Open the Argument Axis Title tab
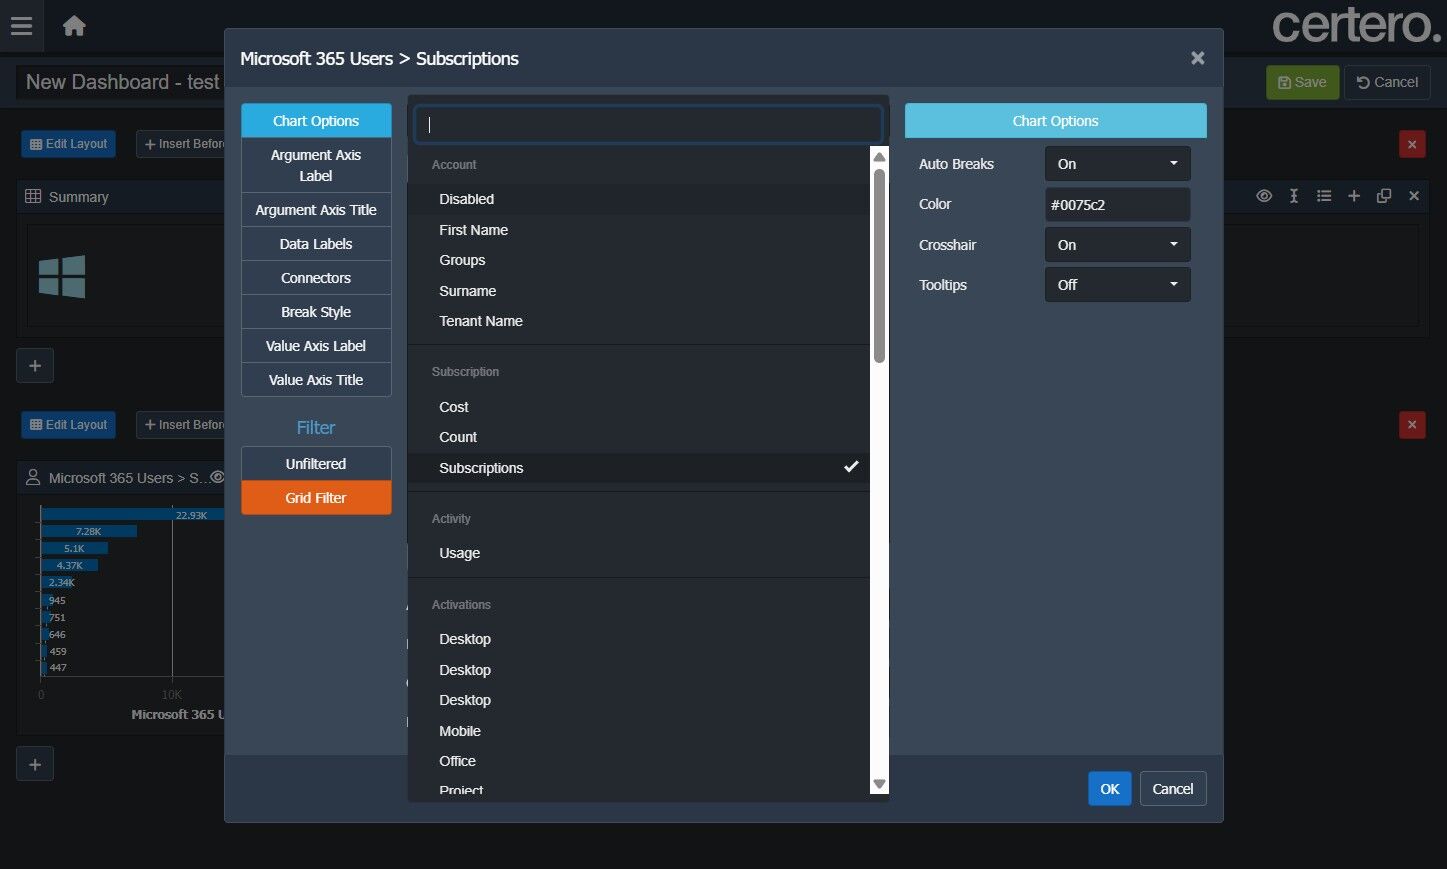 point(316,210)
